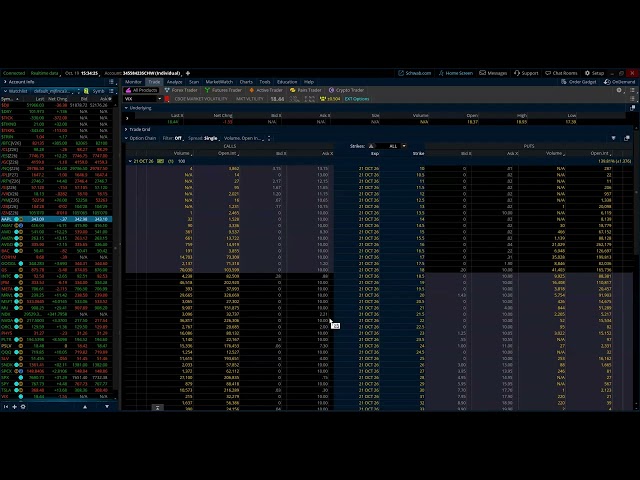Collapse the Underlying section
The image size is (640, 480).
pos(126,108)
